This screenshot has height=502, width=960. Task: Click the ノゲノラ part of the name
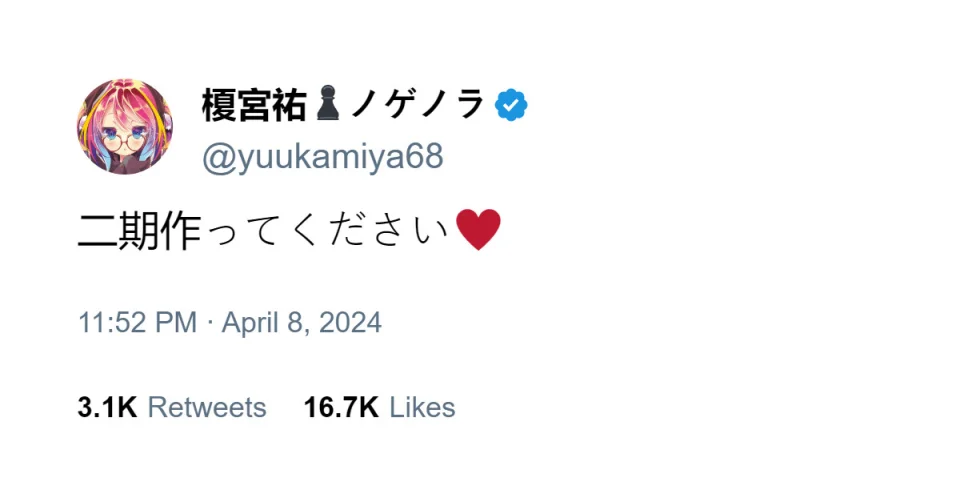[x=418, y=105]
